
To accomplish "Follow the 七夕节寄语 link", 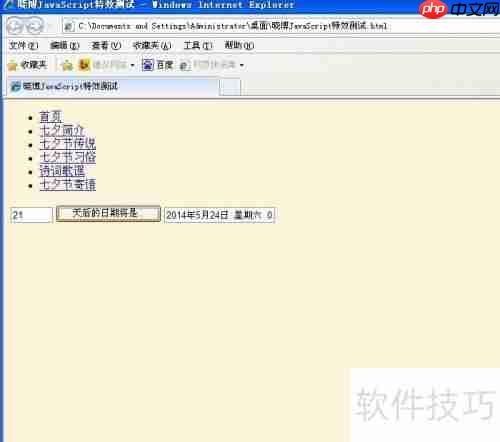I will click(x=68, y=185).
